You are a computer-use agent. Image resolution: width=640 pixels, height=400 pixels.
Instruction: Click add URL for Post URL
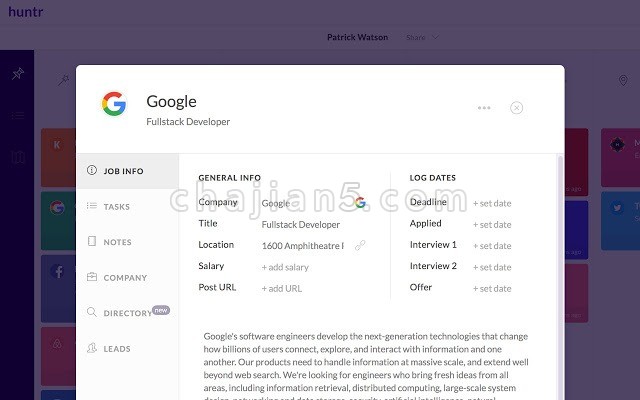coord(281,289)
